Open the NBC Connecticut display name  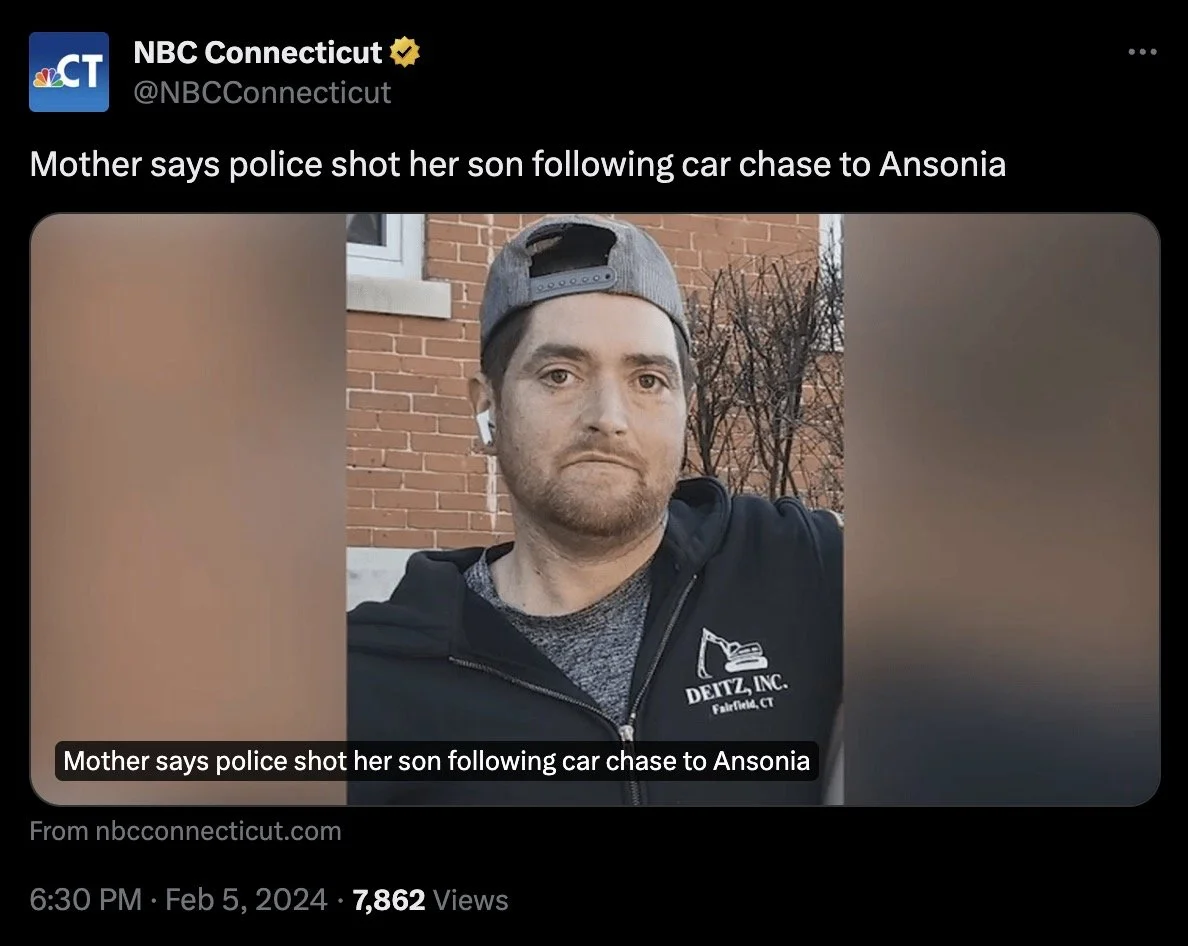258,52
